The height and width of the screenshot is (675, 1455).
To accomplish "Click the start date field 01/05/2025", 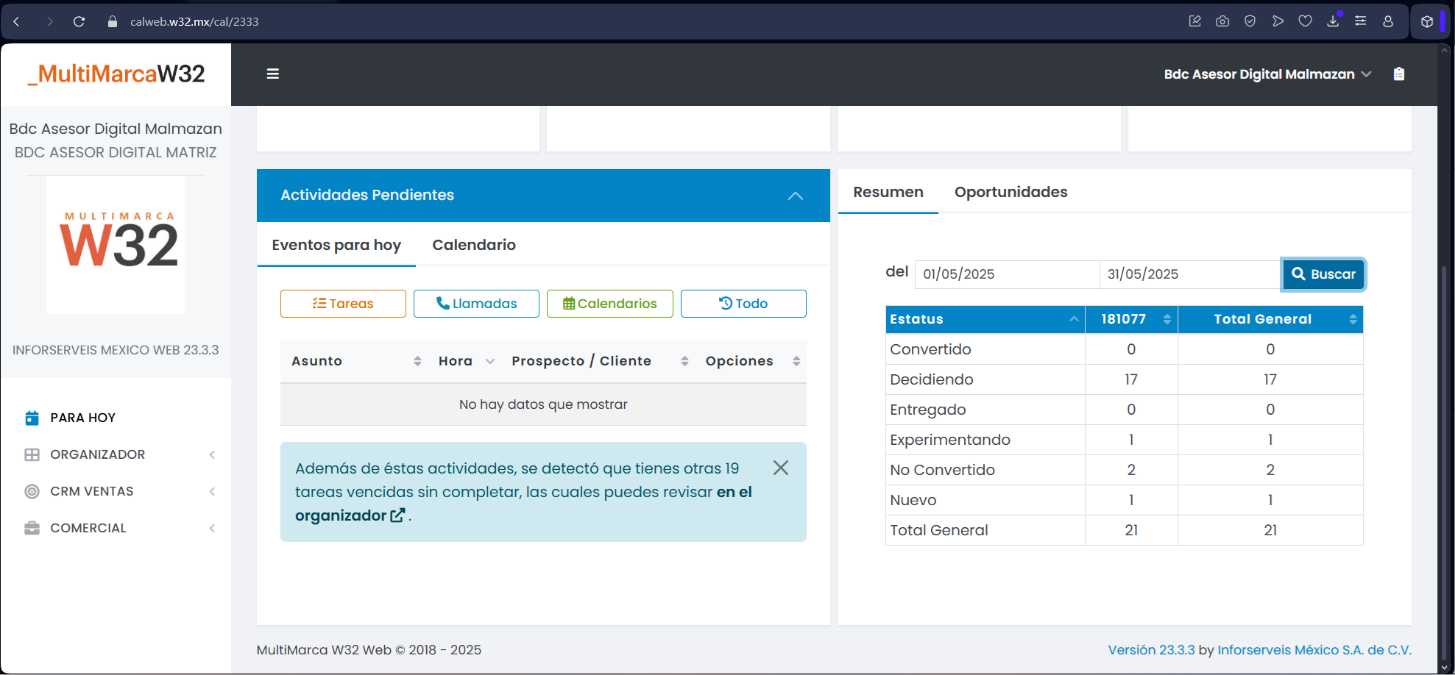I will [1007, 274].
